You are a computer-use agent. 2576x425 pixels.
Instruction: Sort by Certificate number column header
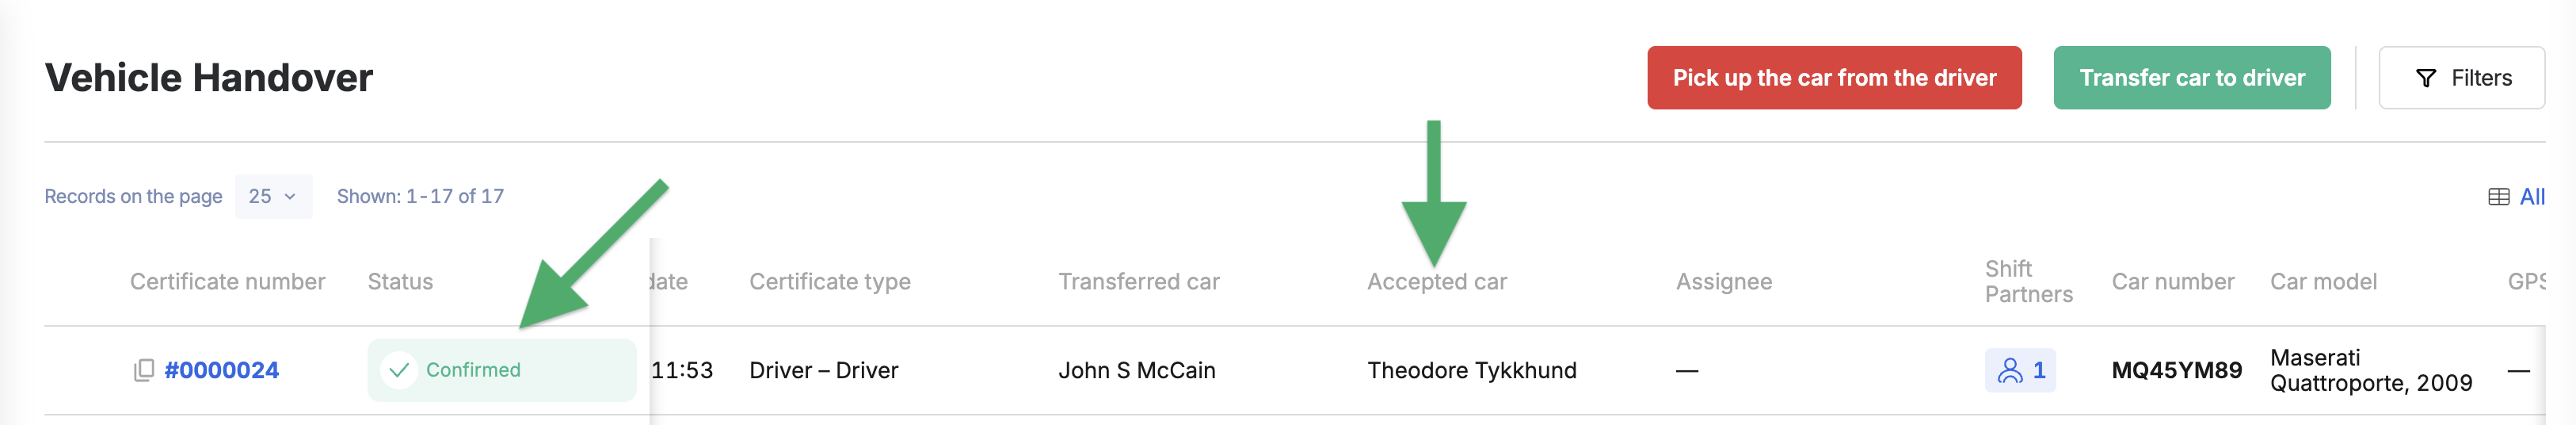[227, 282]
